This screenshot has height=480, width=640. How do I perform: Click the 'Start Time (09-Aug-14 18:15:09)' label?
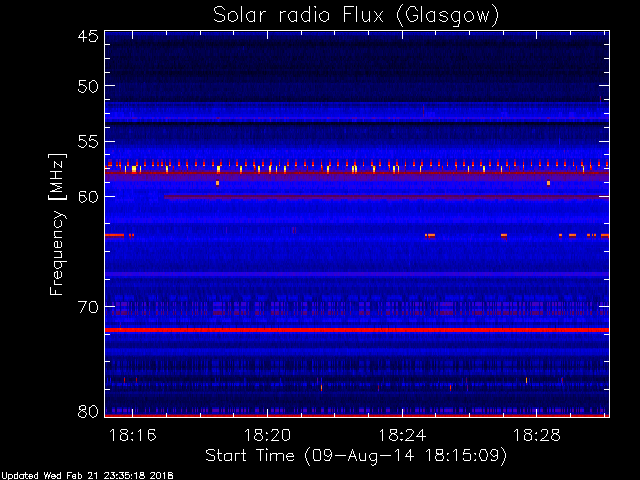click(356, 456)
